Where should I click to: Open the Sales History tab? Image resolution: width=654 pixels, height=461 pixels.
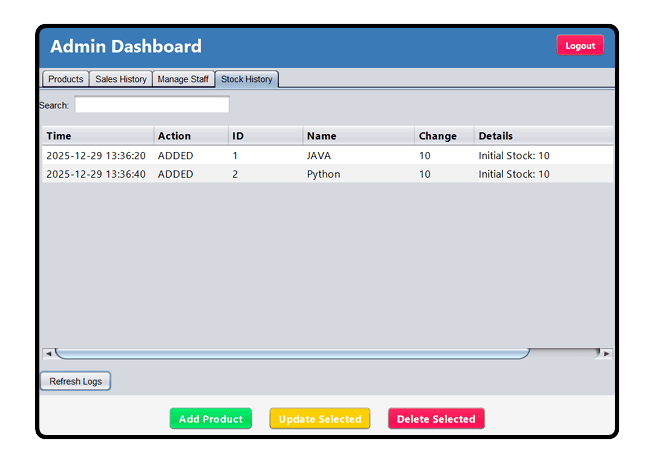(x=121, y=79)
